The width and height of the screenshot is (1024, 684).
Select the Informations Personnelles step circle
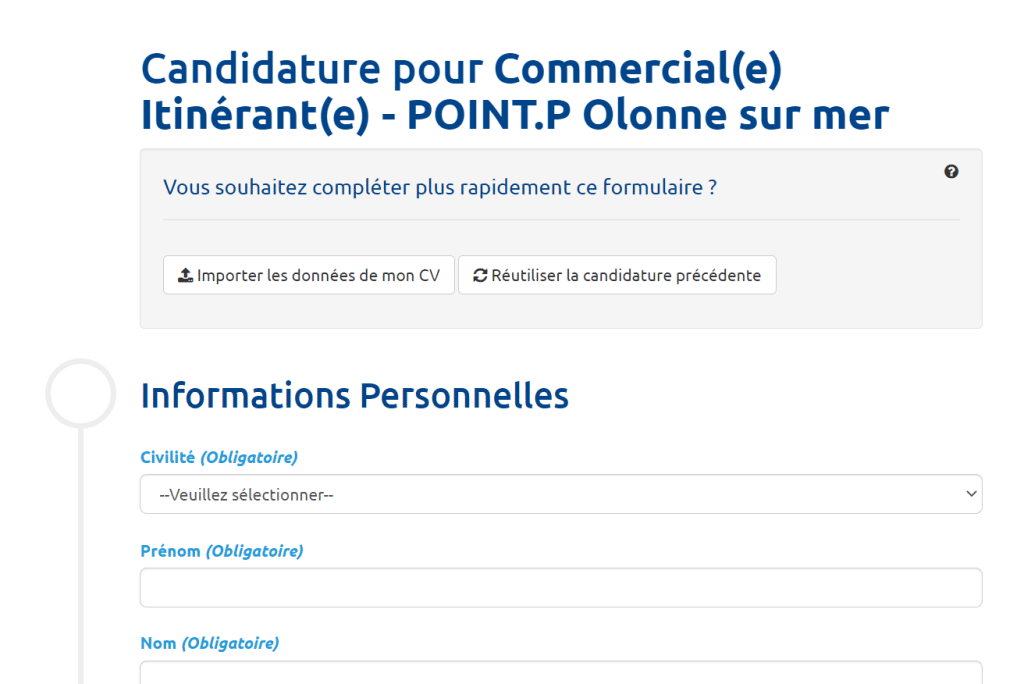[x=81, y=393]
